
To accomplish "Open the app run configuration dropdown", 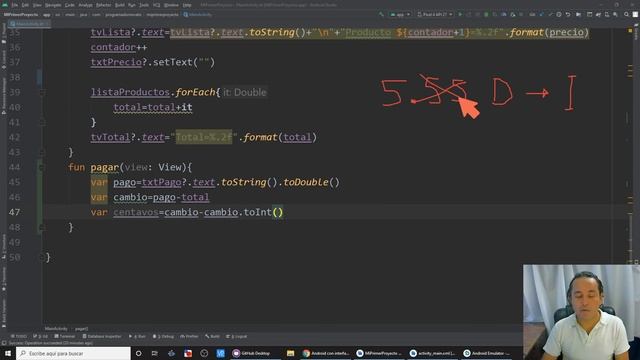I will tap(400, 15).
